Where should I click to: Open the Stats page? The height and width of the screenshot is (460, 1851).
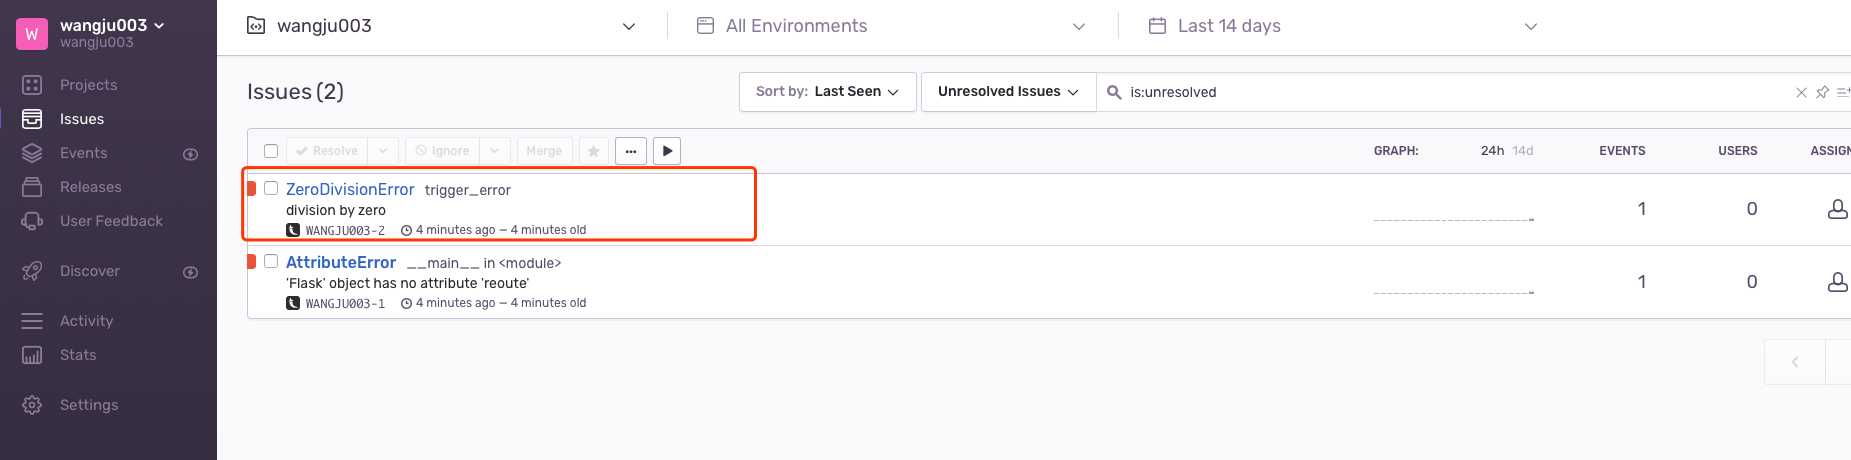(x=78, y=355)
